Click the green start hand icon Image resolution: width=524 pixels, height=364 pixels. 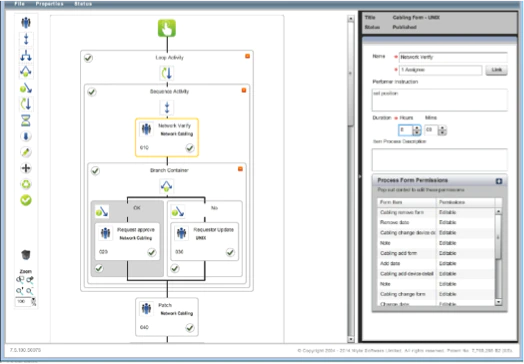point(167,28)
